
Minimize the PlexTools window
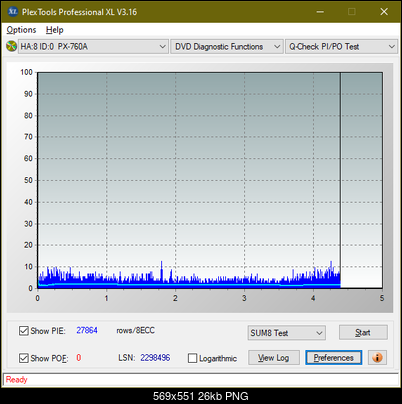tap(320, 12)
